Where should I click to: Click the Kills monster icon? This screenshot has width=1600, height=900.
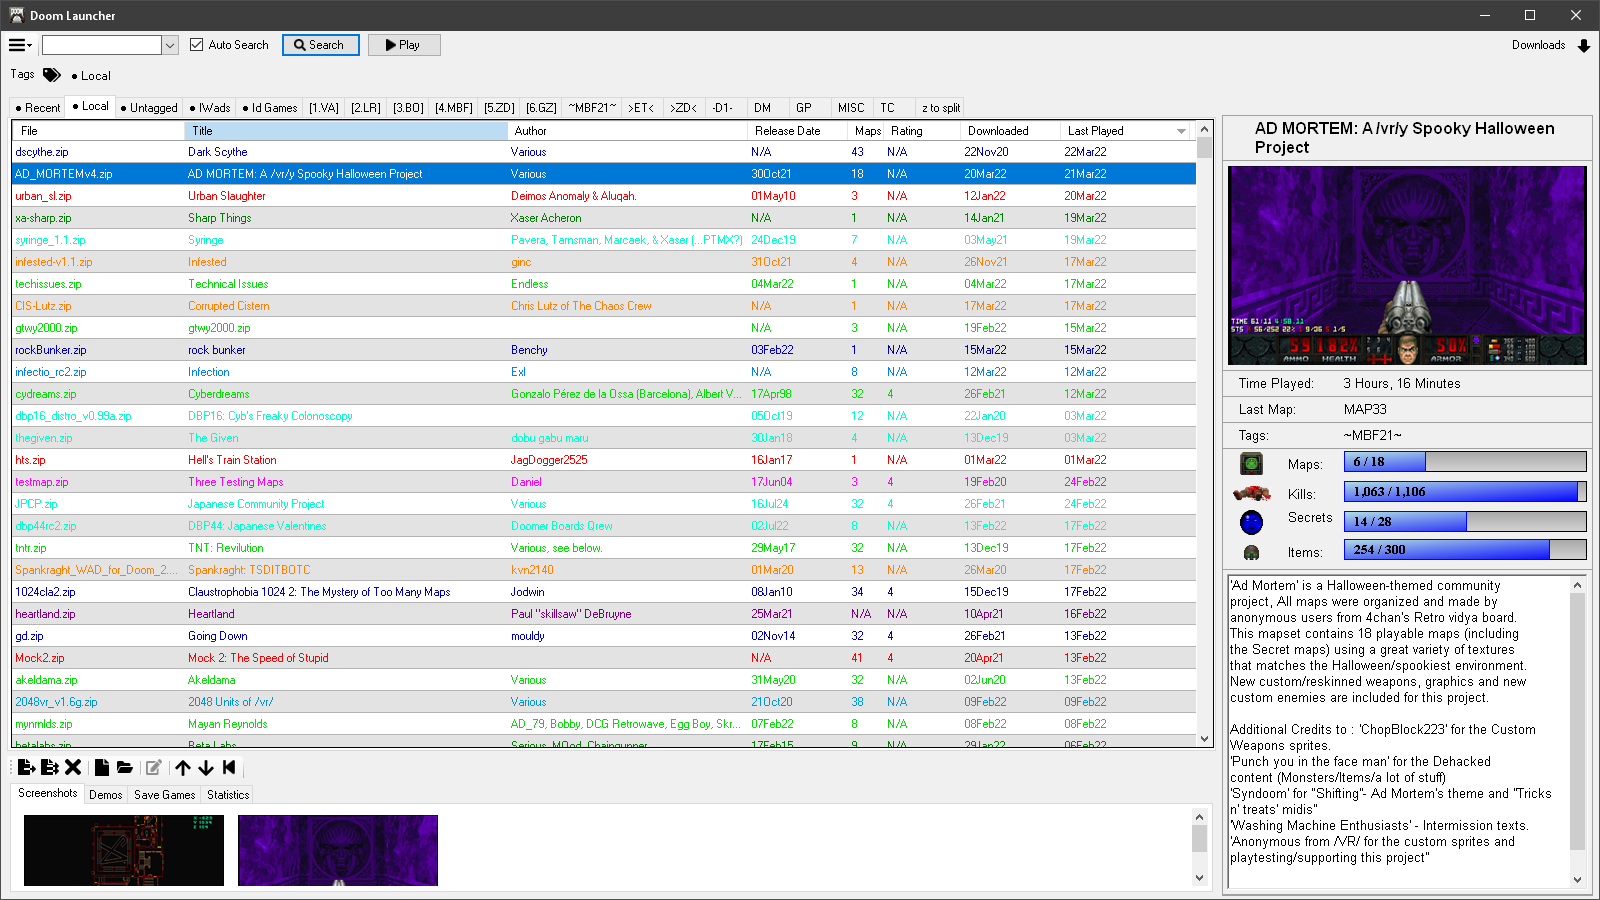point(1251,493)
